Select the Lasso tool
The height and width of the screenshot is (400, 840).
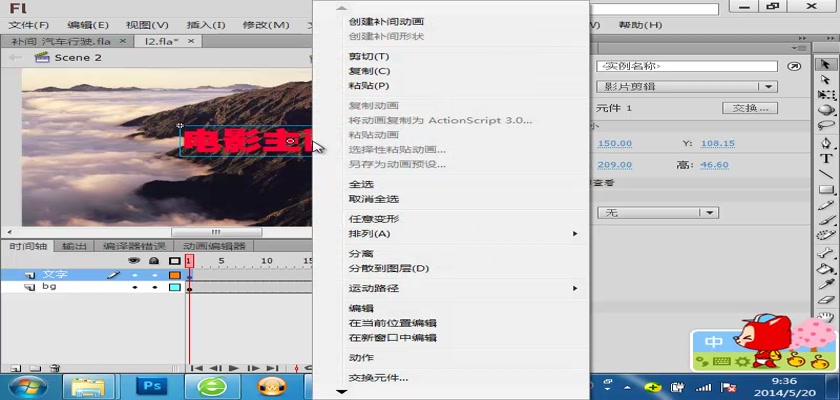[x=826, y=125]
